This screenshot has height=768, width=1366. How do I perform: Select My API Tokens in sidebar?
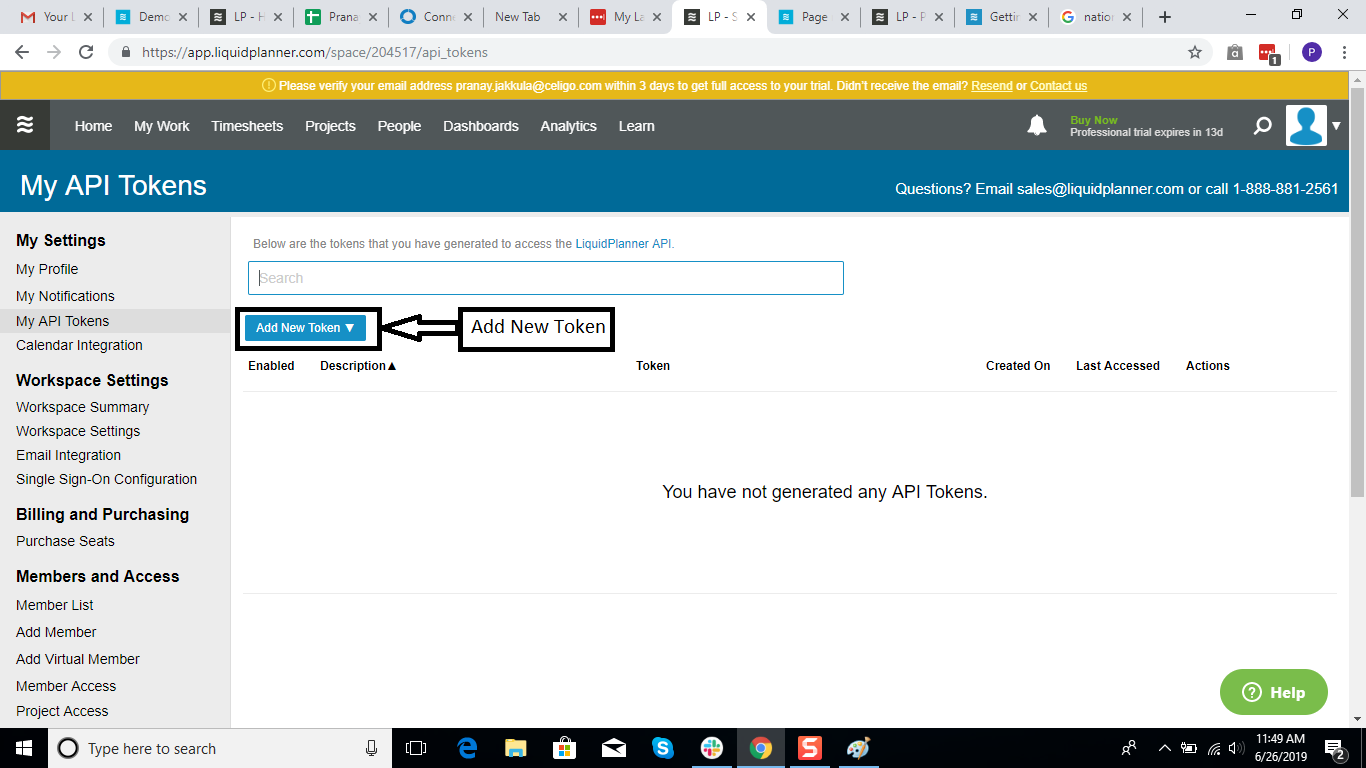tap(63, 321)
